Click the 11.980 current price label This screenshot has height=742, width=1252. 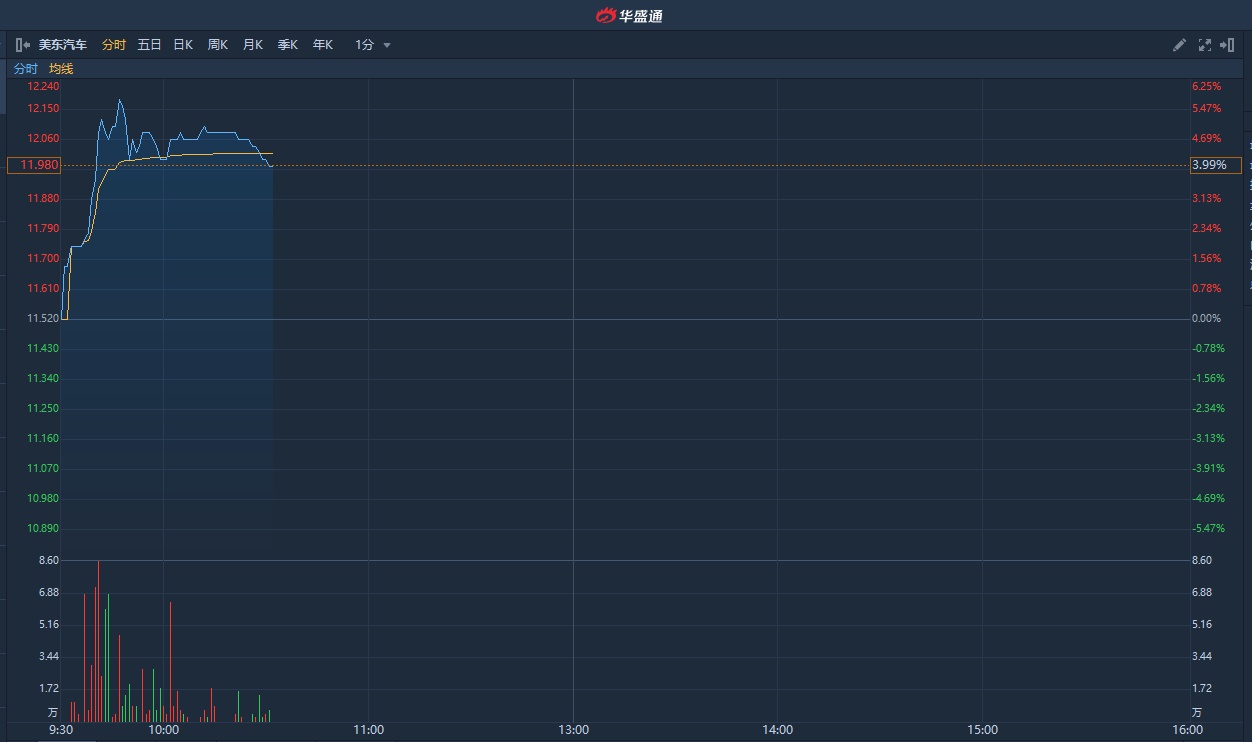tap(34, 165)
